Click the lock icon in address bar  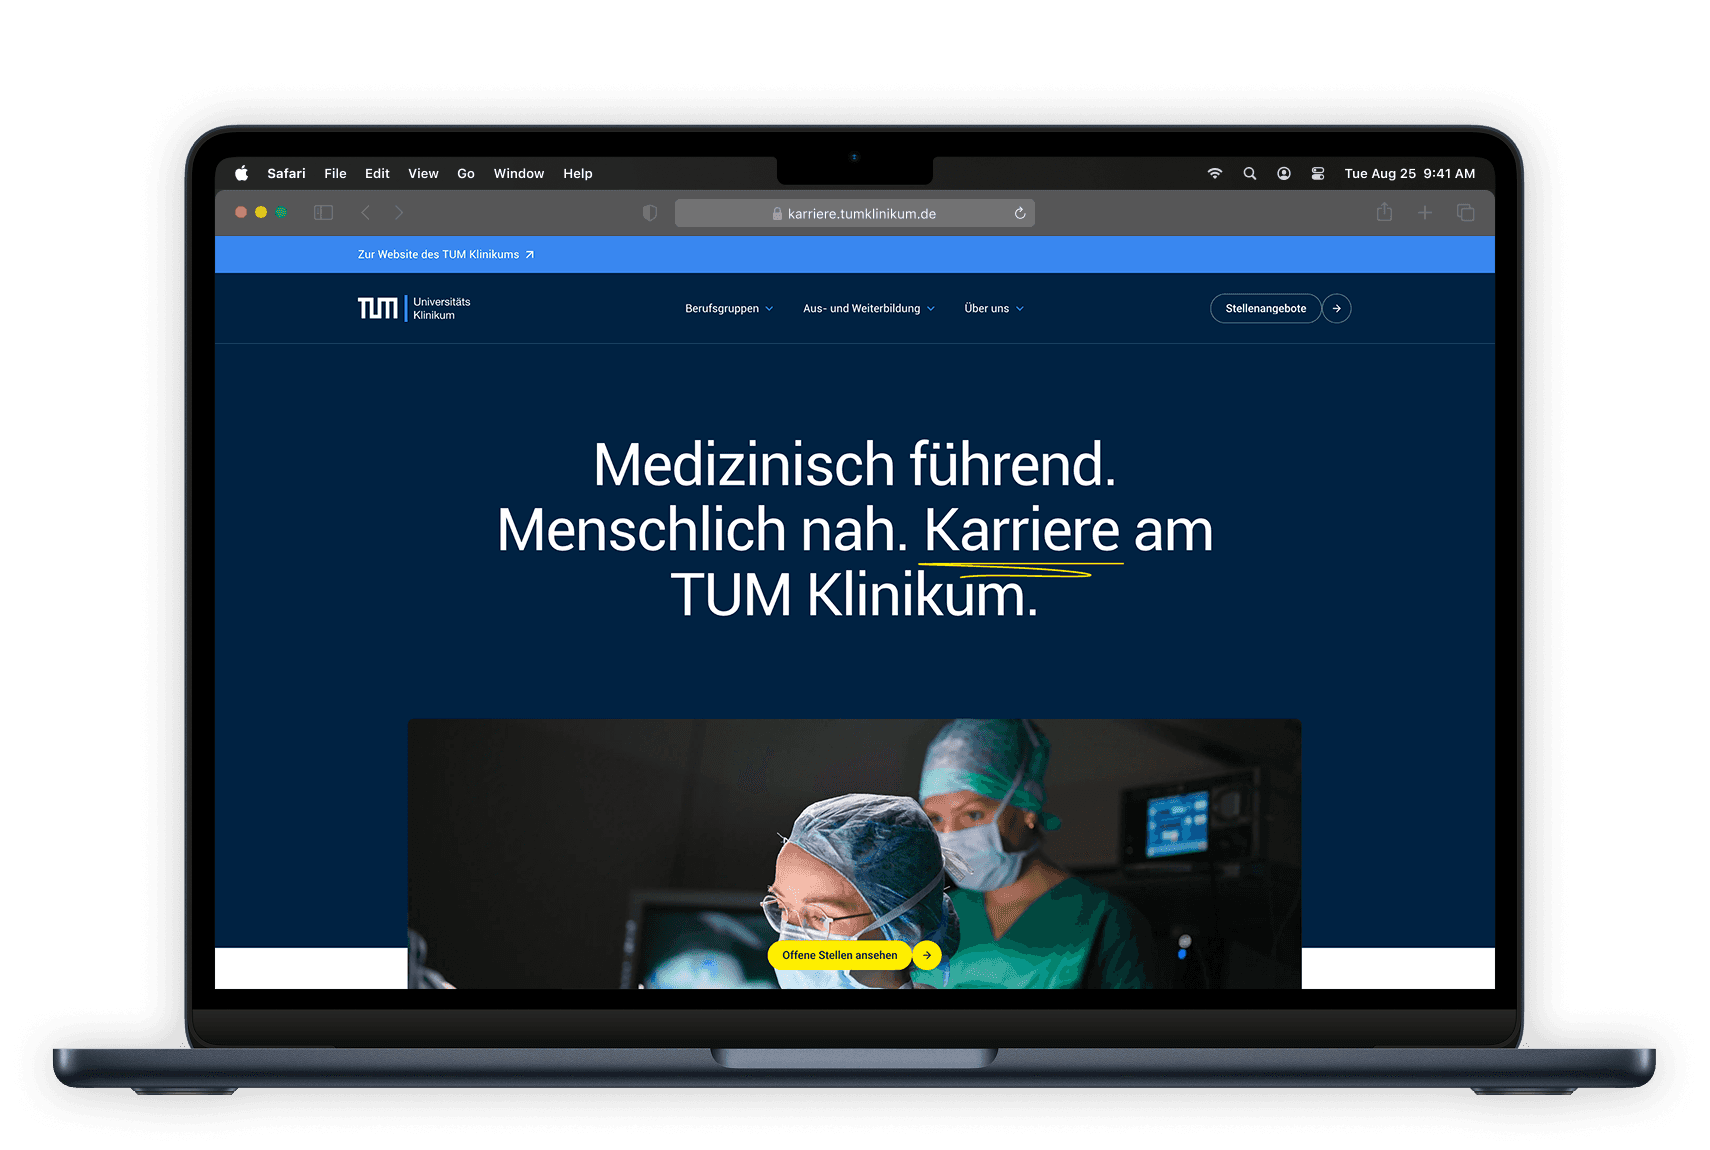coord(777,214)
